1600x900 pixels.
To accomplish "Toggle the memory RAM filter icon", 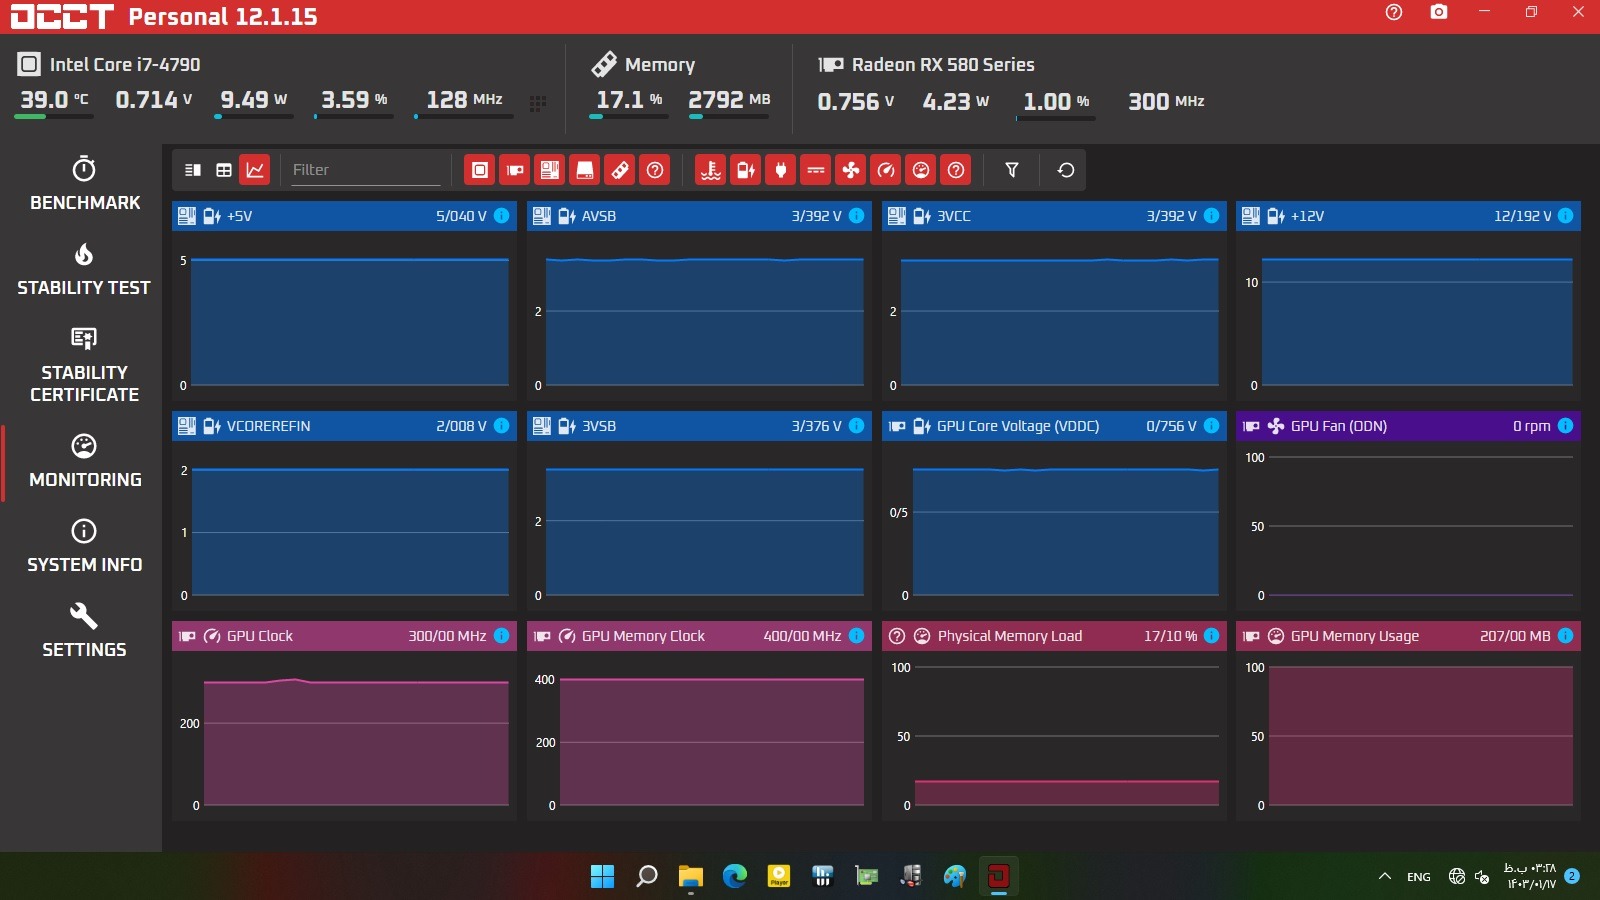I will click(x=620, y=170).
